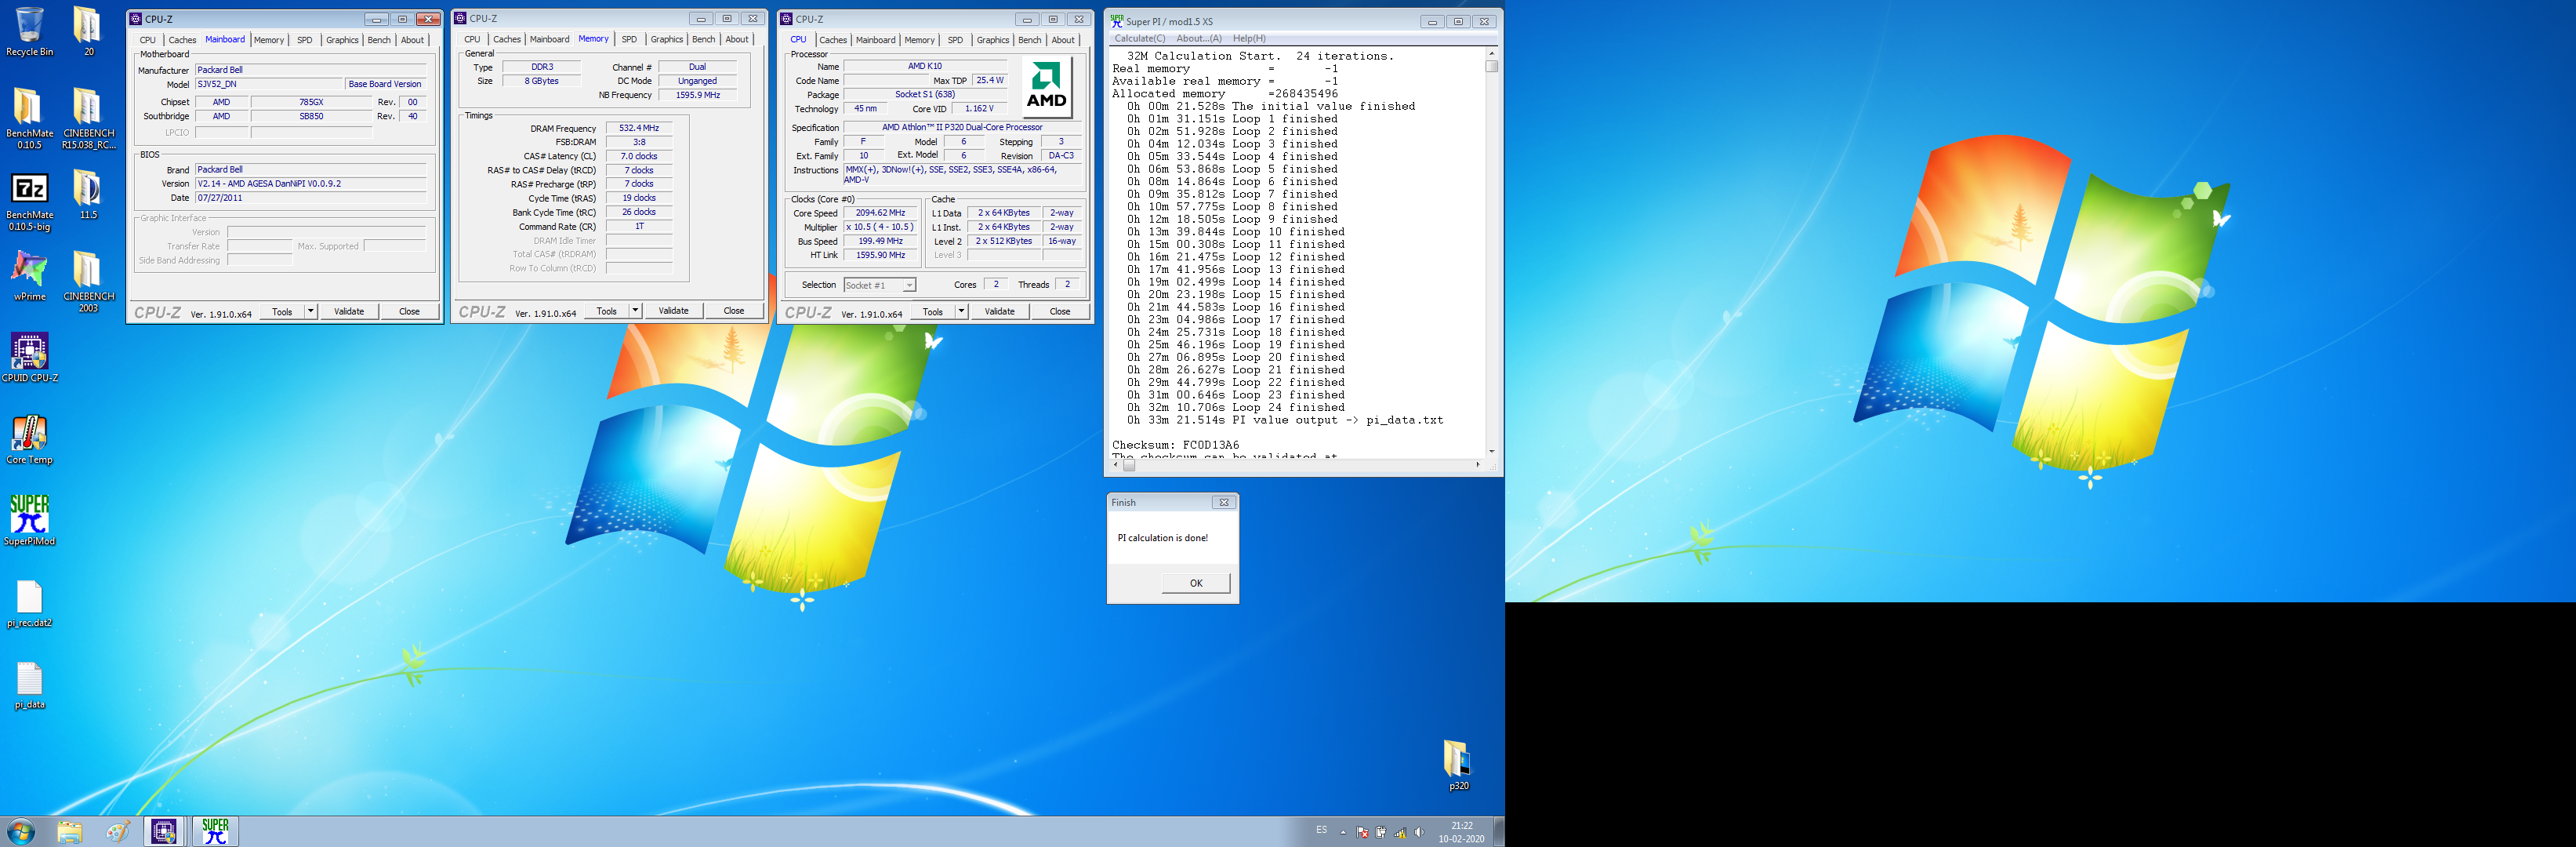Click Close button in Memory CPU-Z window
This screenshot has width=2576, height=847.
[x=733, y=311]
